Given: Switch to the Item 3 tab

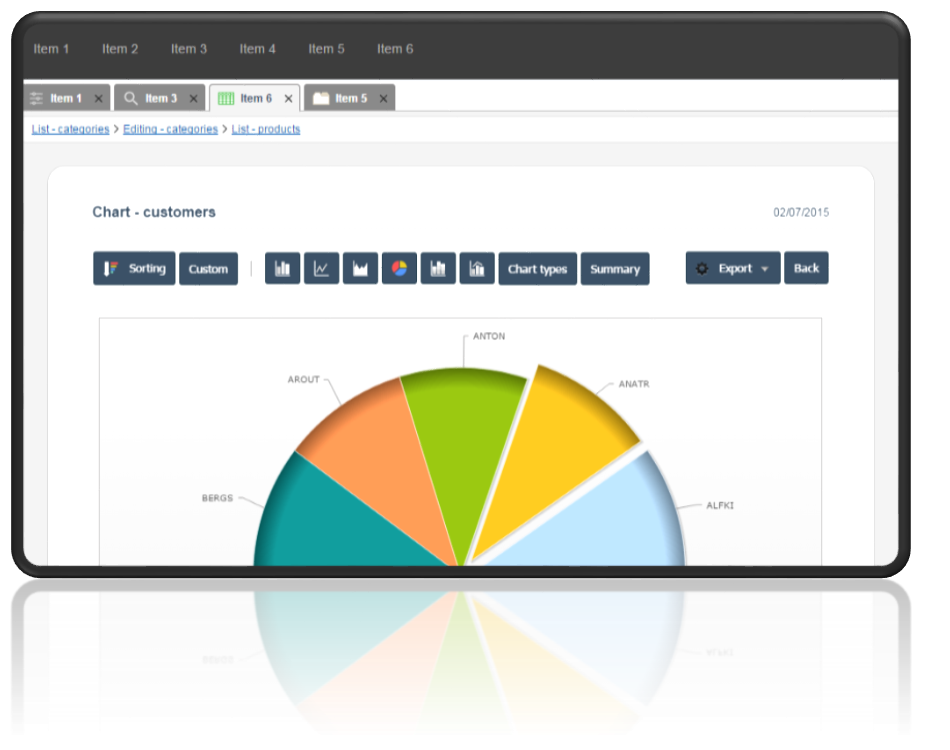Looking at the screenshot, I should 160,98.
